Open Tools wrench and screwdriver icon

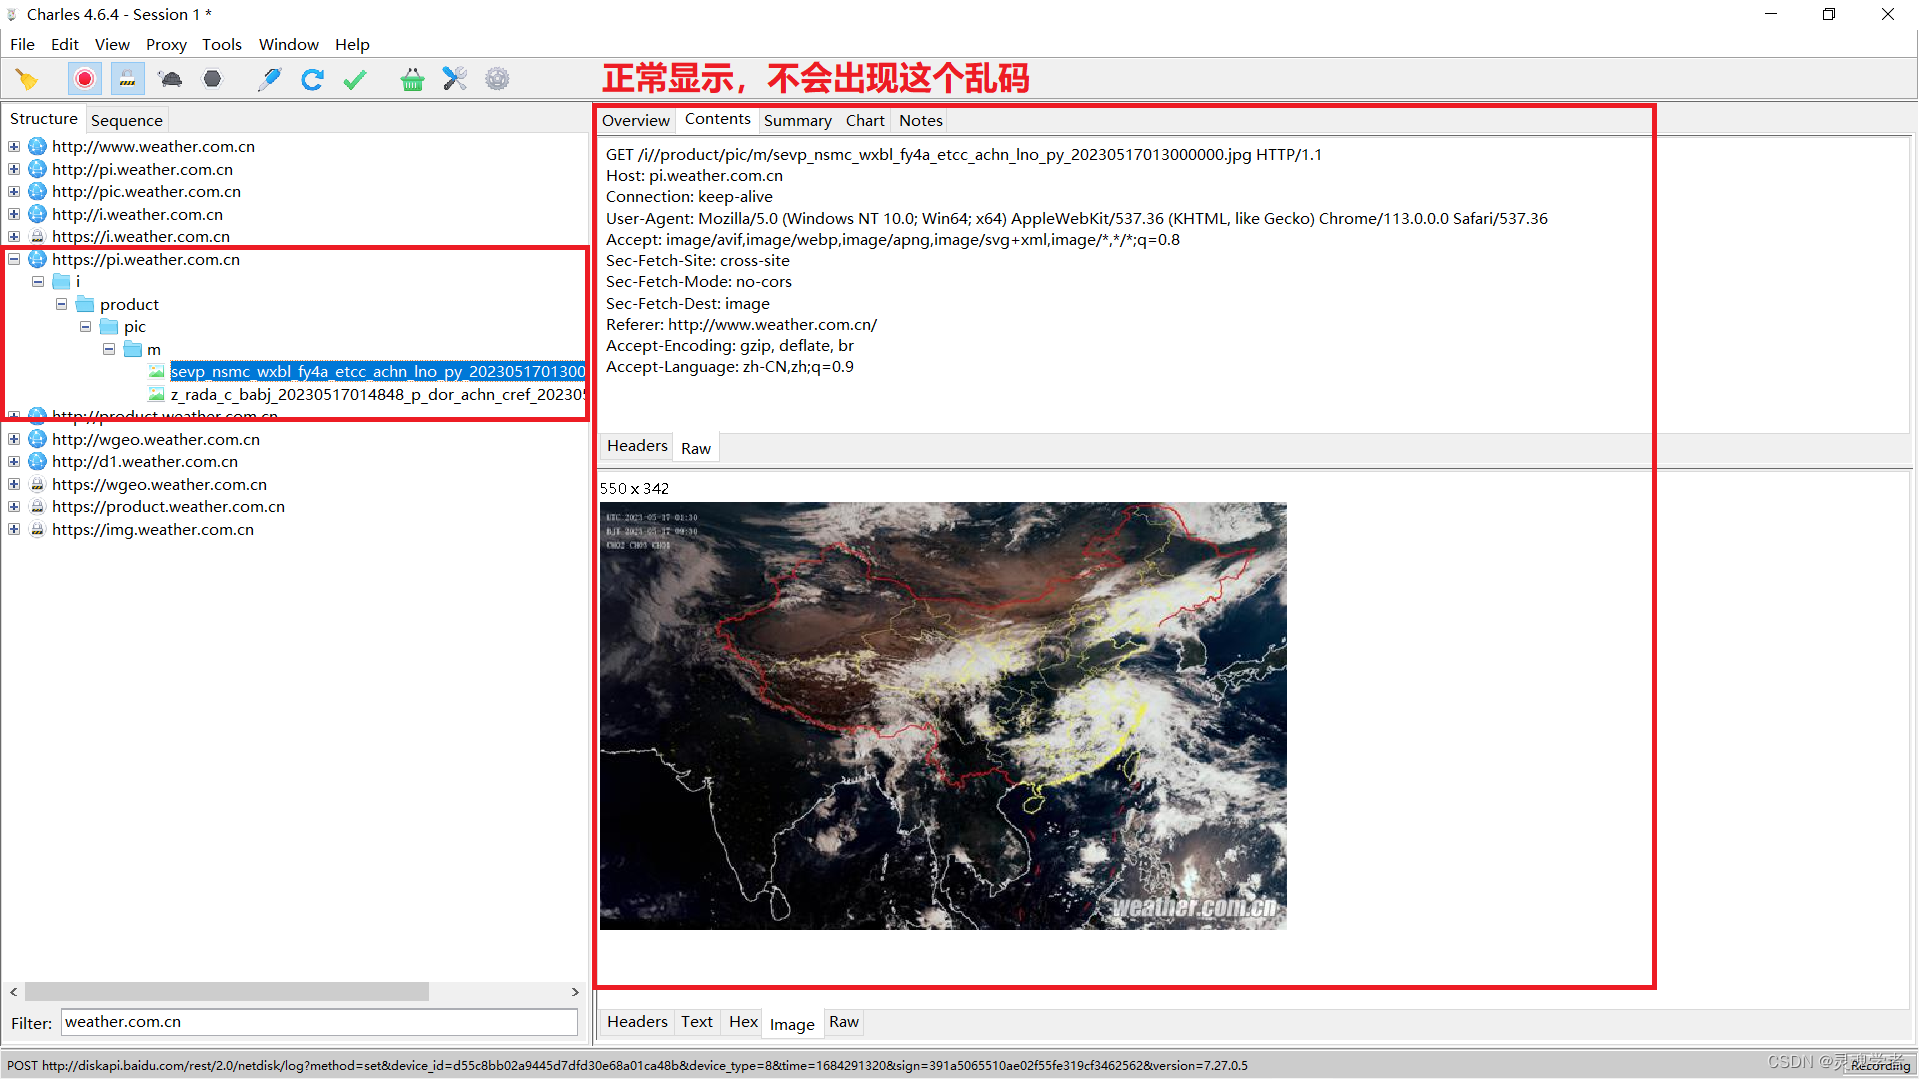[x=455, y=79]
